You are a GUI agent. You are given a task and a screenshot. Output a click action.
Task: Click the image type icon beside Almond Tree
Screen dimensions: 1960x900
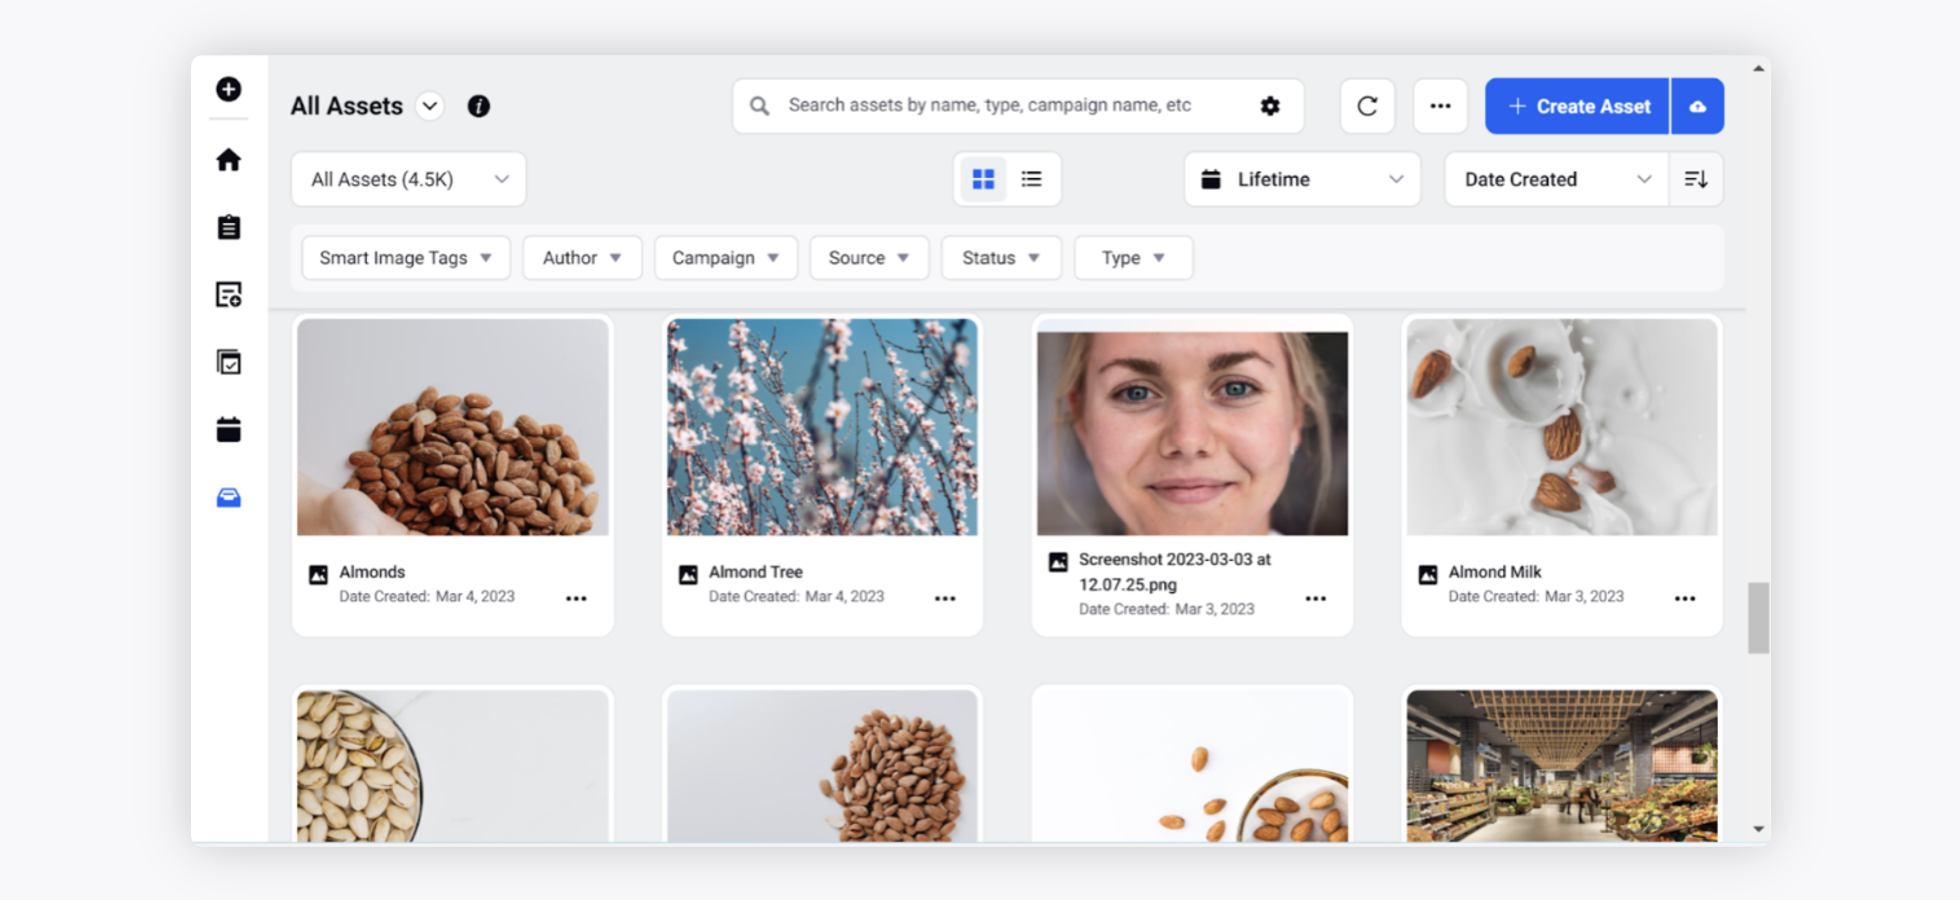tap(688, 574)
